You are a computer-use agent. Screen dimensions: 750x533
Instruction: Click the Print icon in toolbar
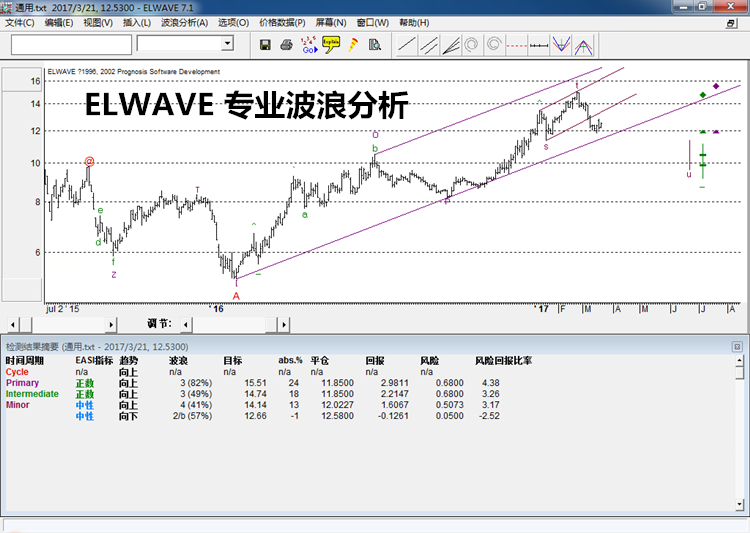click(x=287, y=44)
